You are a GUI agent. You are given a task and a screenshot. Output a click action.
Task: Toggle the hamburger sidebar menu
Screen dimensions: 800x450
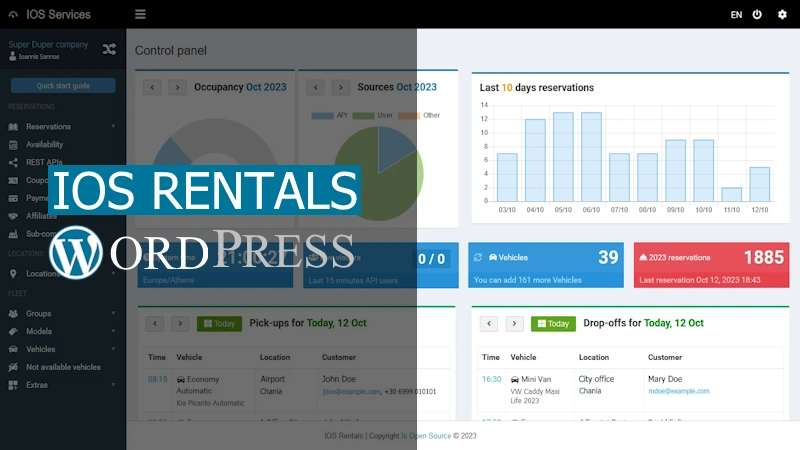coord(140,14)
